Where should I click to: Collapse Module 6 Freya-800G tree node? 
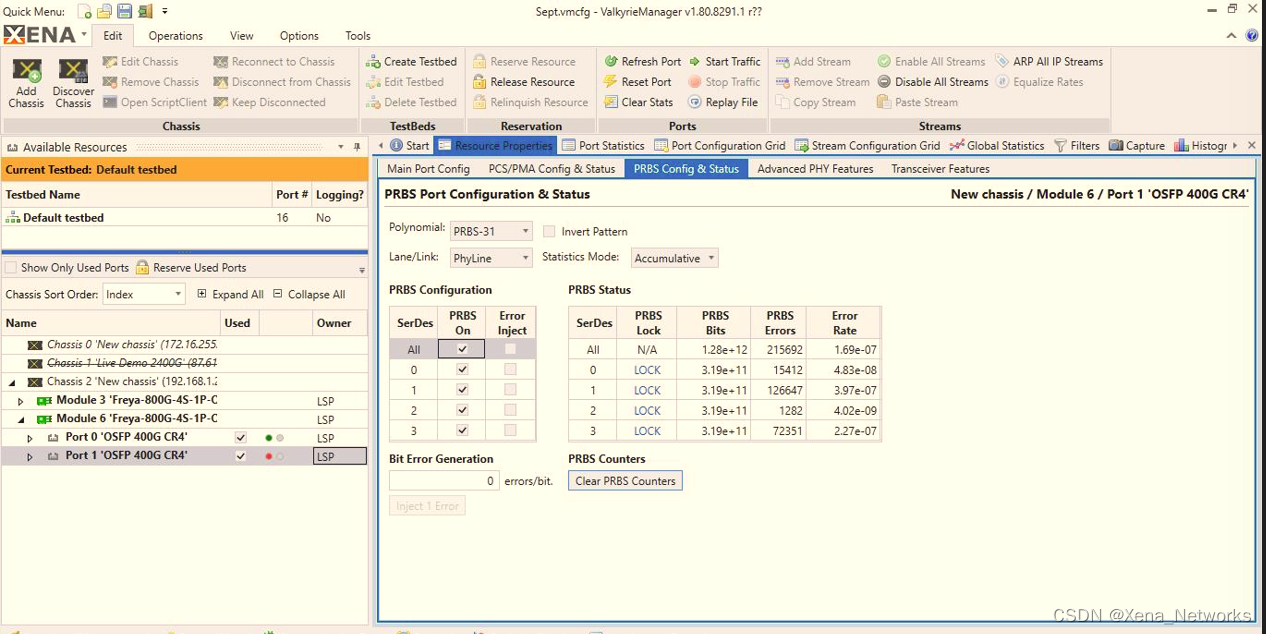pos(20,419)
